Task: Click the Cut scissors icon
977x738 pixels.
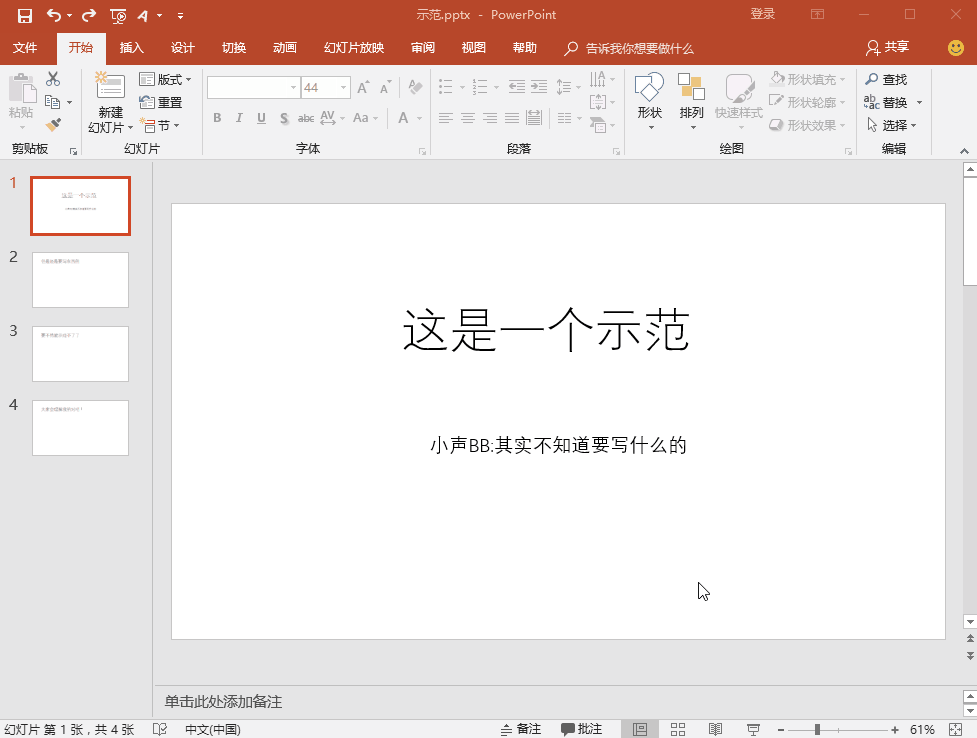Action: (x=53, y=79)
